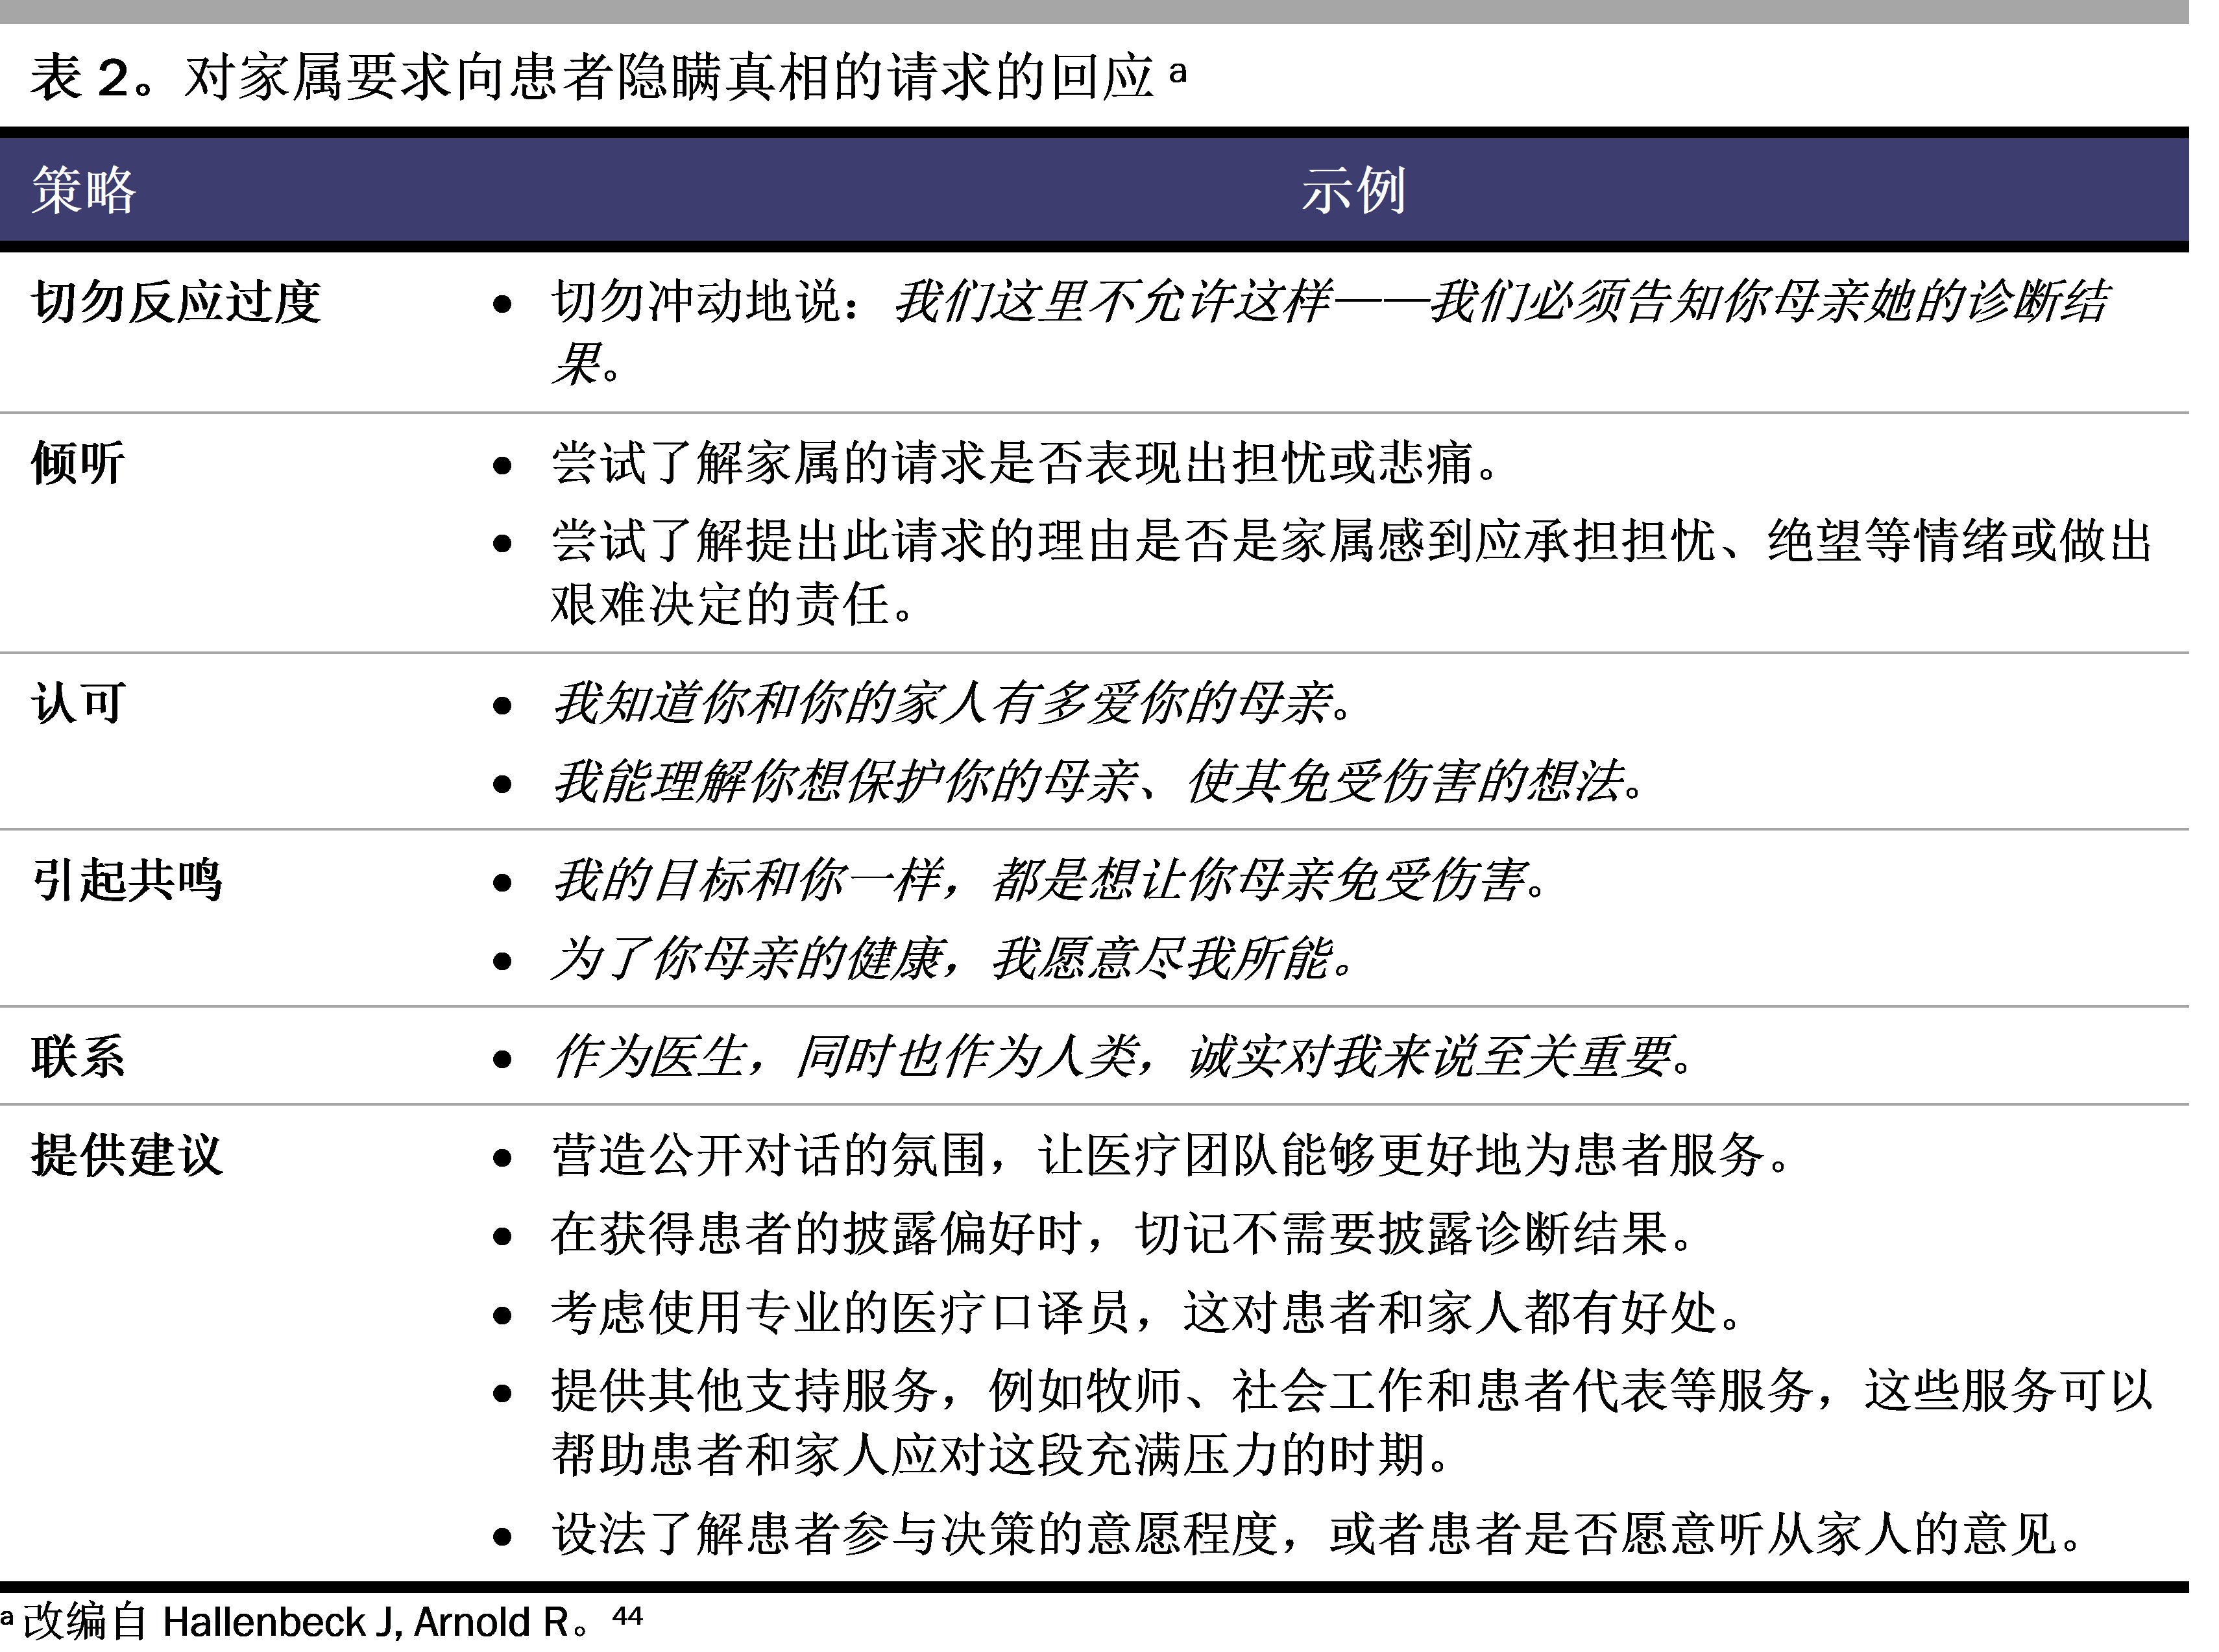Viewport: 2219px width, 1652px height.
Task: Click the line starting '考虑使用专业的医疗口译员'
Action: point(1147,1312)
